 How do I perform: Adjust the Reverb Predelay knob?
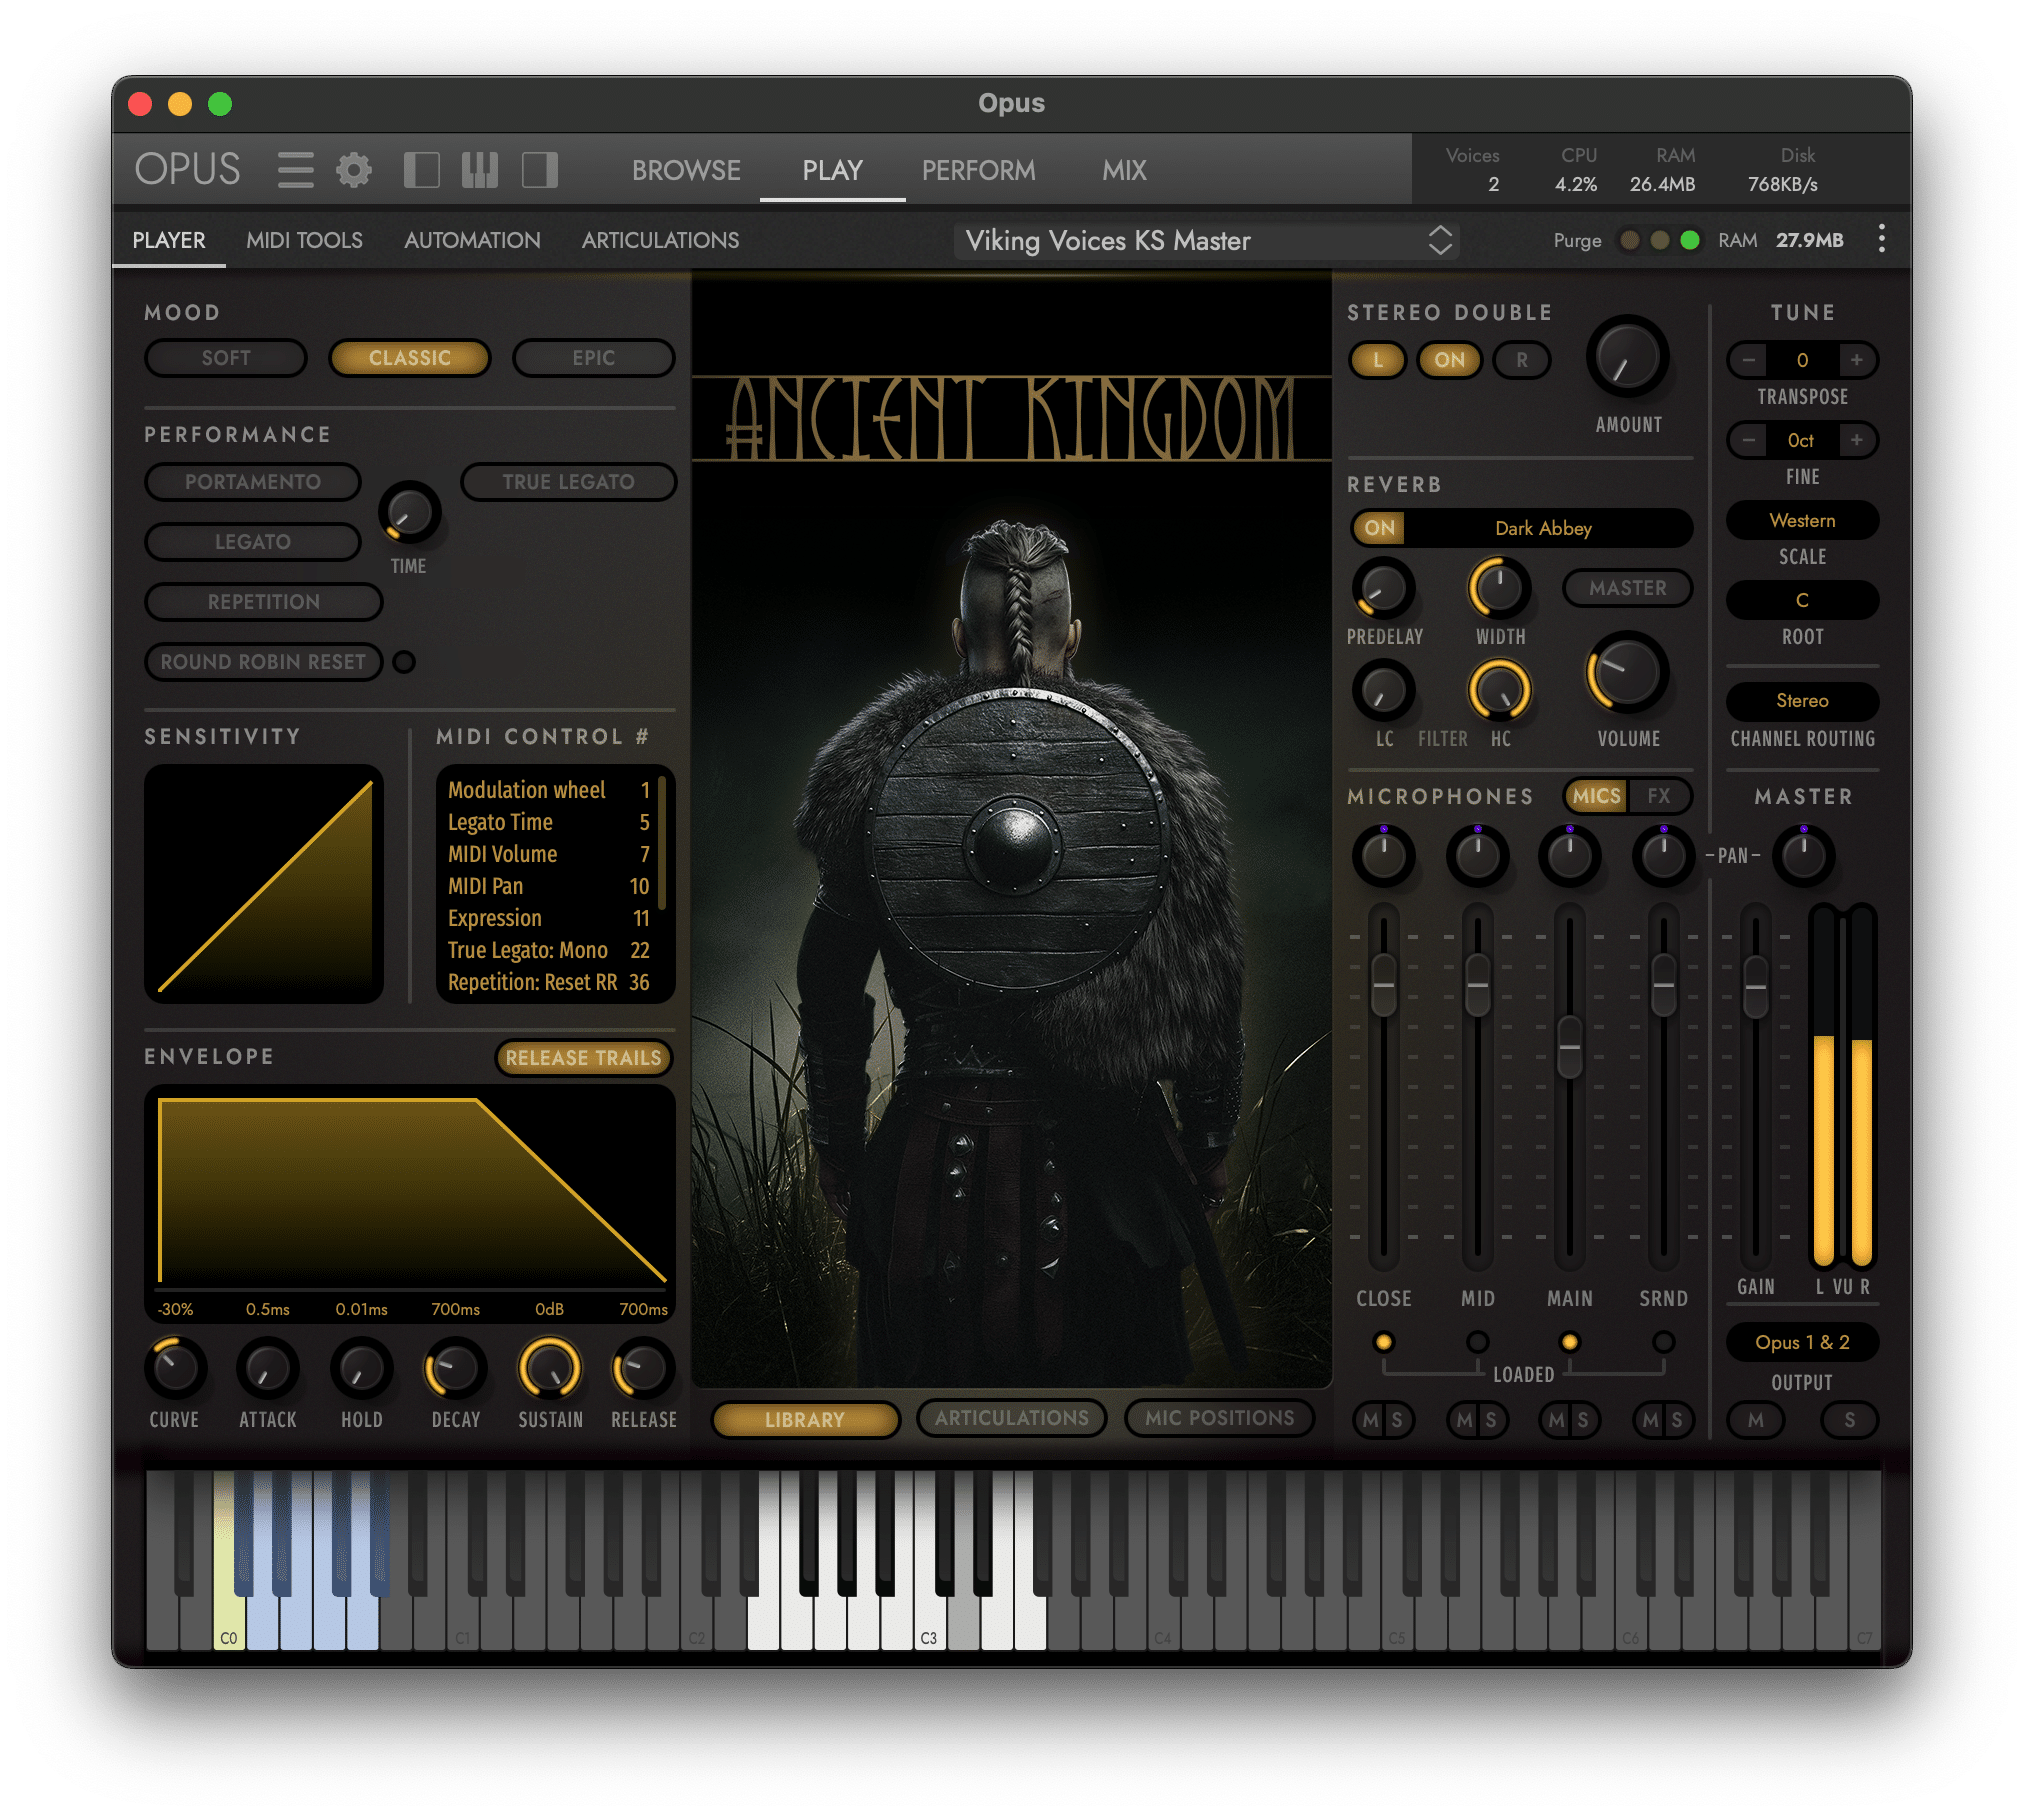[1384, 588]
